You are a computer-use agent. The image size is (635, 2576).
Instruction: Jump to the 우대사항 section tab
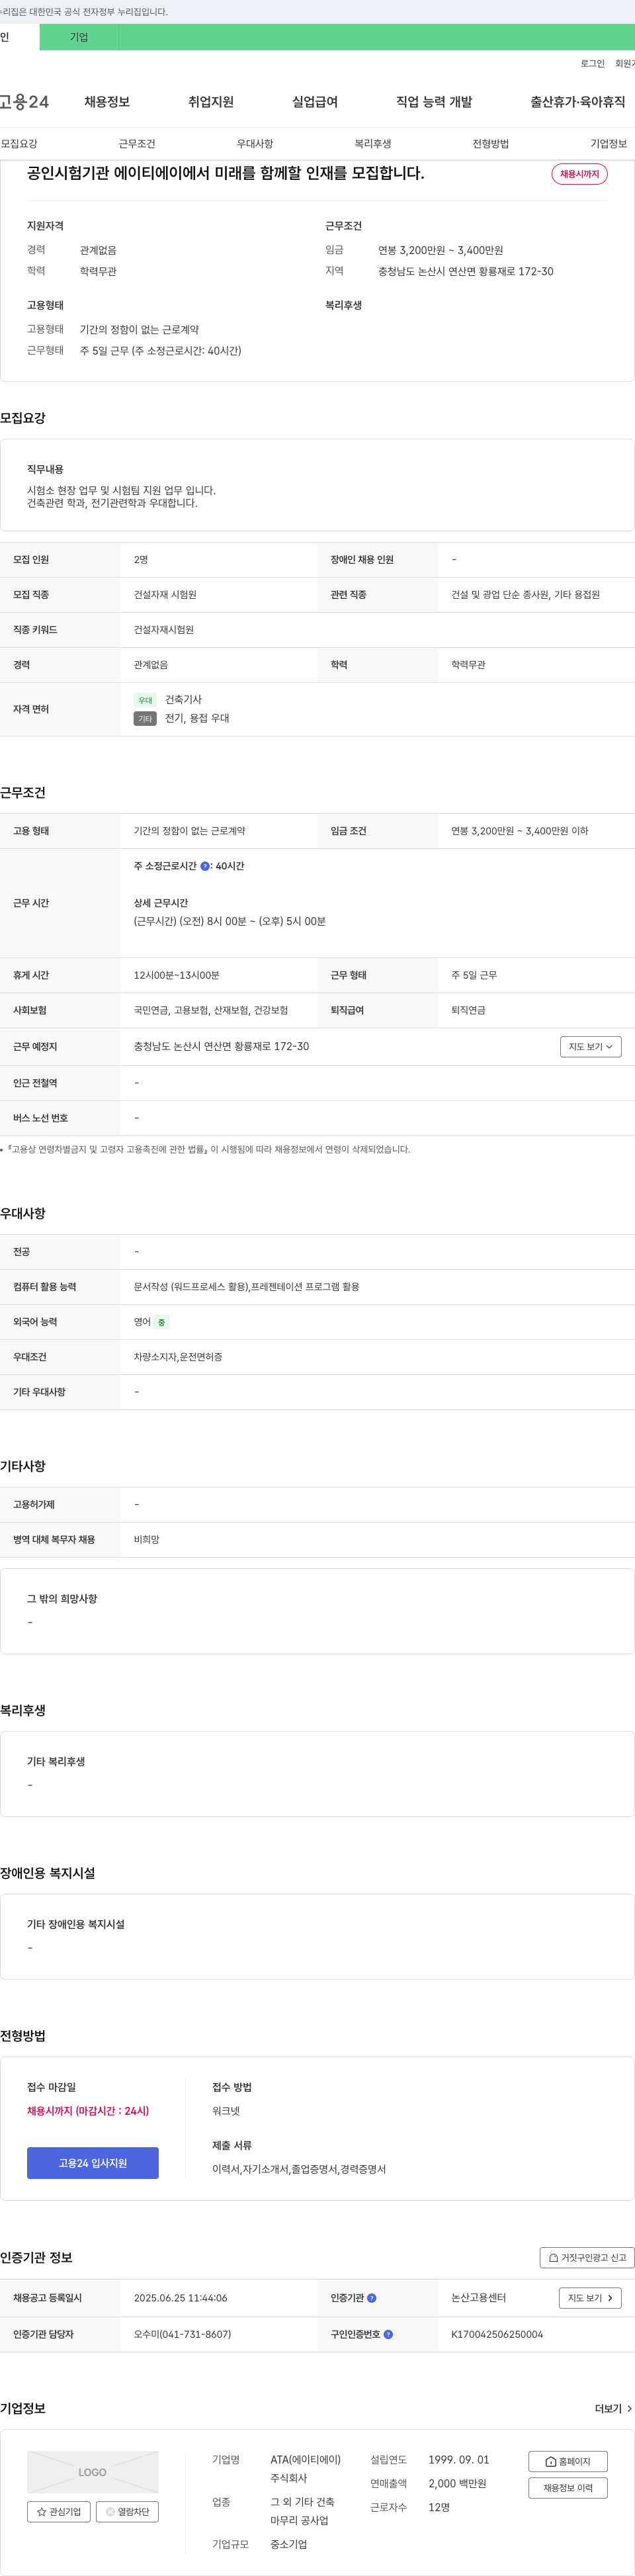coord(255,144)
